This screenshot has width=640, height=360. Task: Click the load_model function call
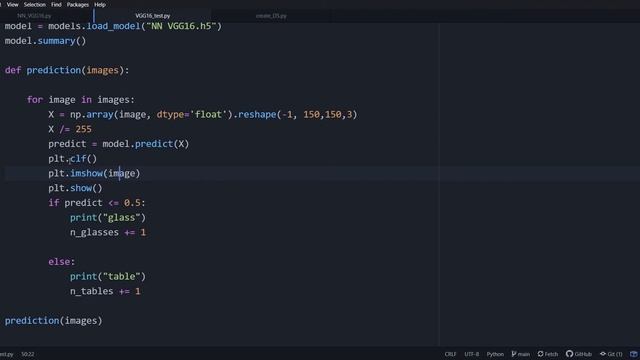click(x=113, y=26)
